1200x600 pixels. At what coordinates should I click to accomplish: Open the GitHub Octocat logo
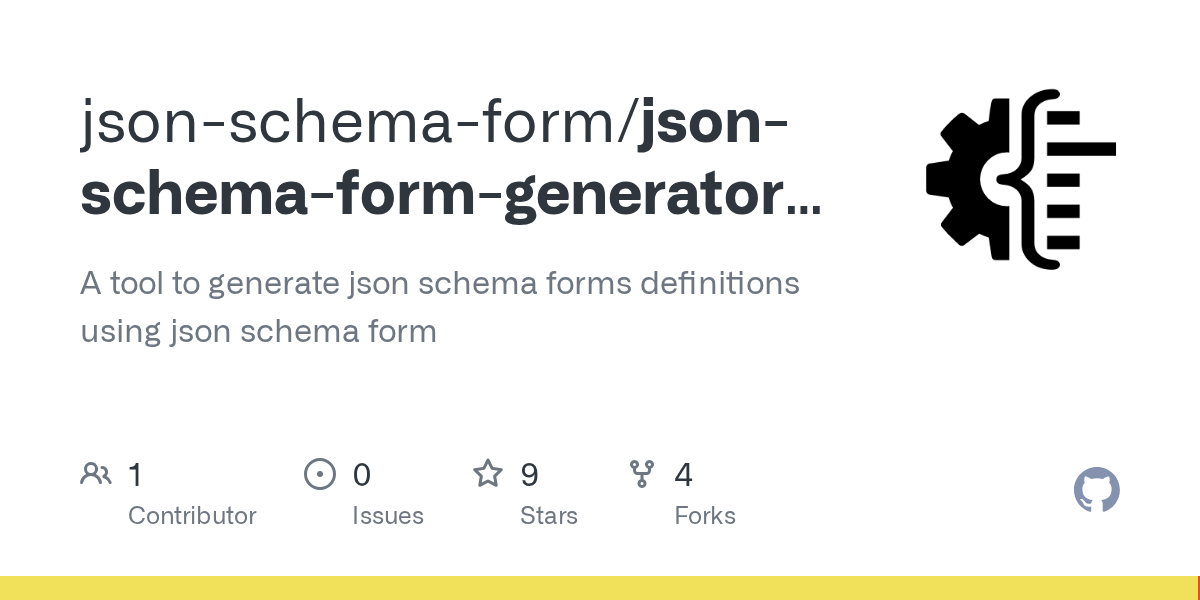tap(1096, 490)
